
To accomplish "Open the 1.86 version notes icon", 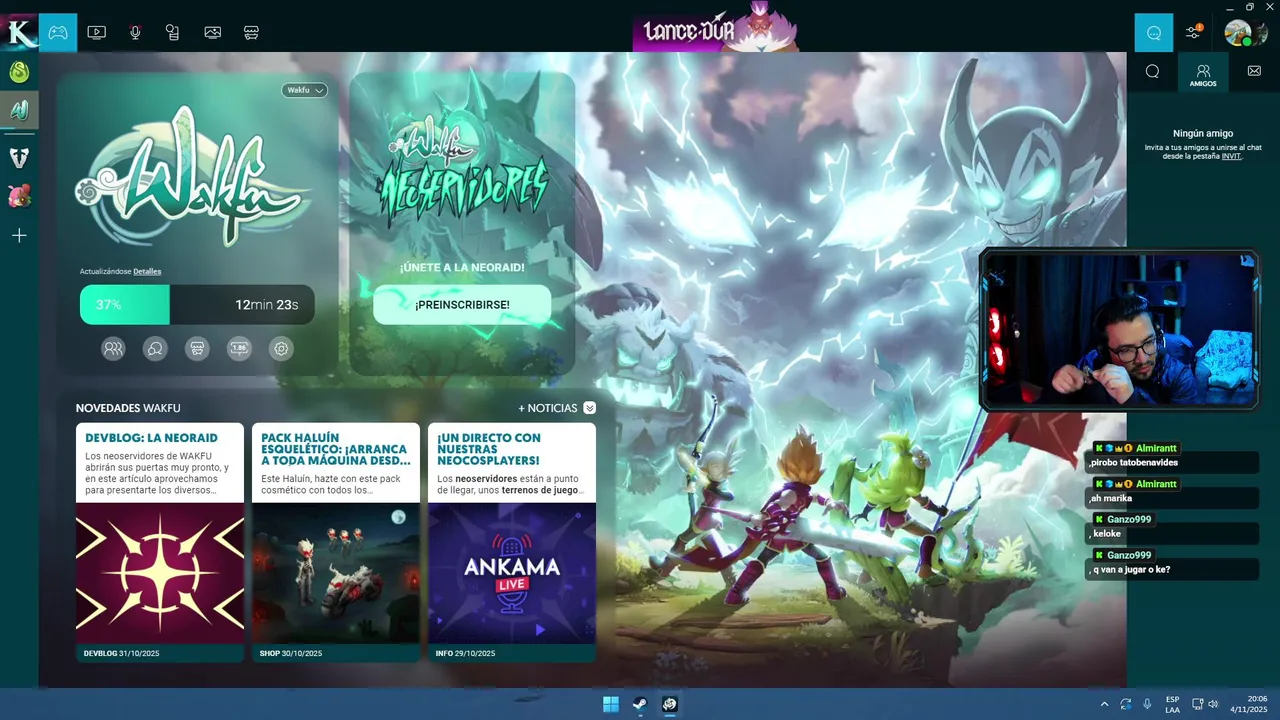I will point(239,348).
